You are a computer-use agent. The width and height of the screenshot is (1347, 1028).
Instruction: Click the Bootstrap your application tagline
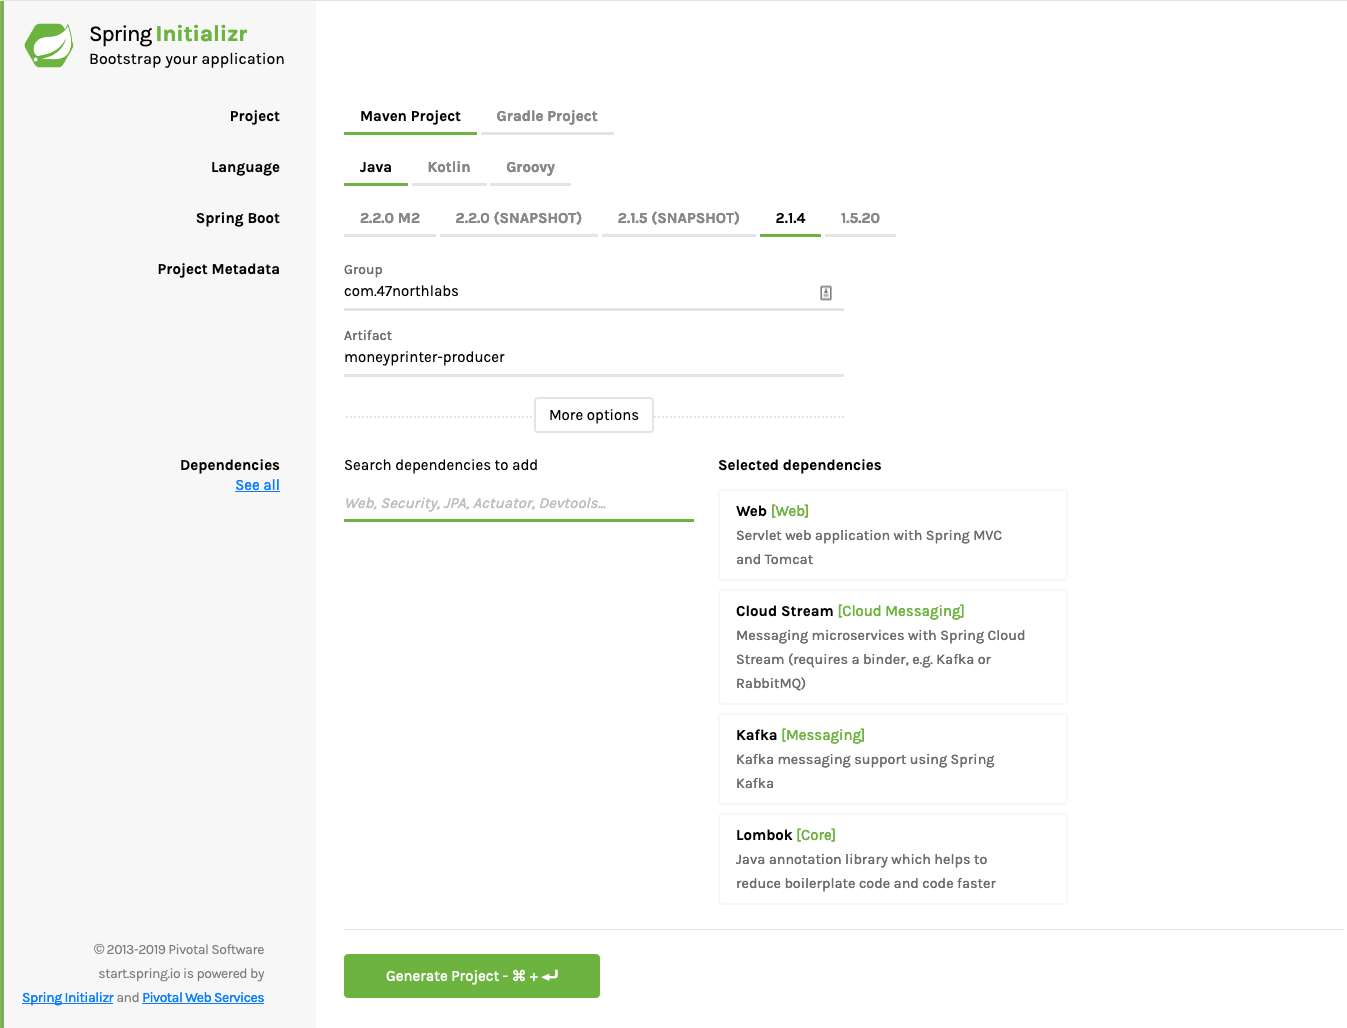click(x=187, y=59)
